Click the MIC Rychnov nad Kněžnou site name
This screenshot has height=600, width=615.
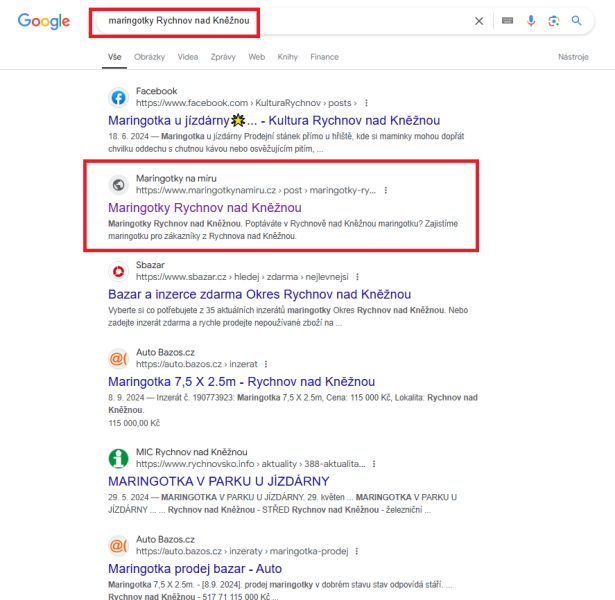[x=192, y=452]
